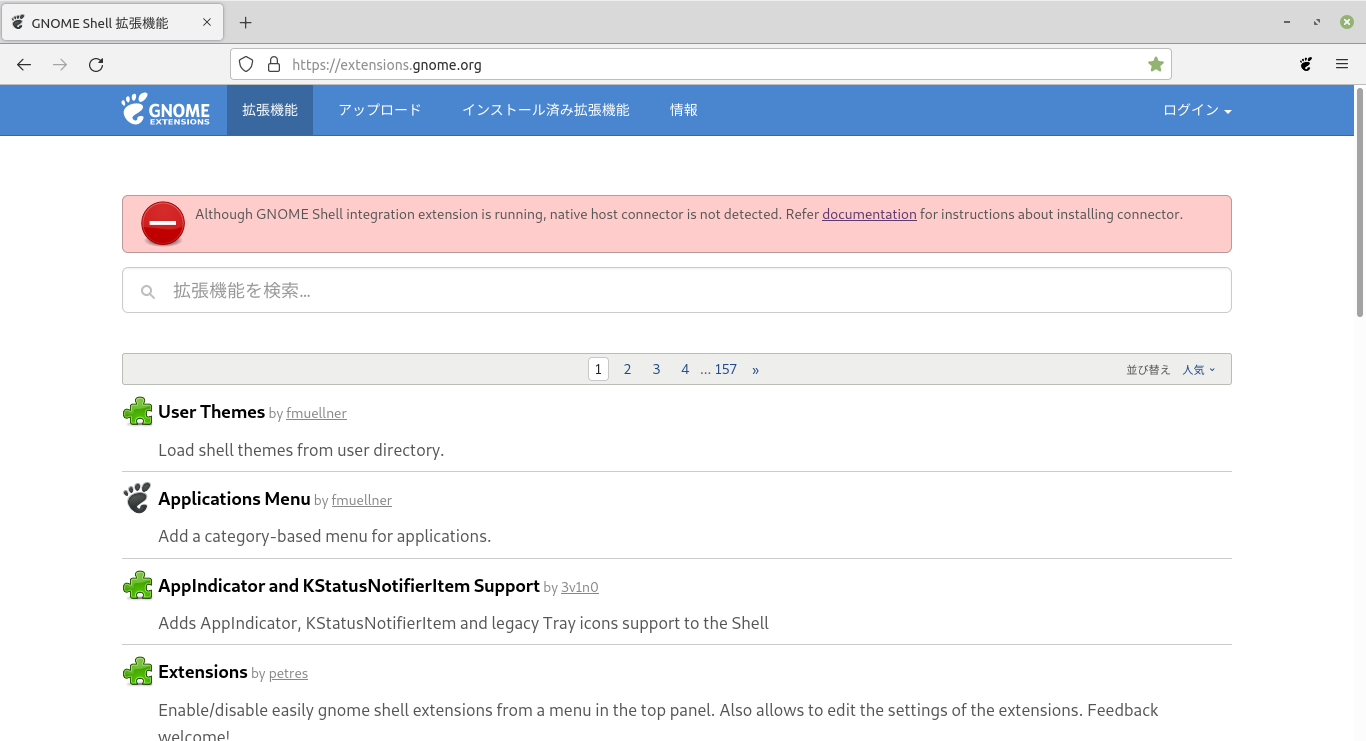The image size is (1366, 741).
Task: Open the browser hamburger menu
Action: pyautogui.click(x=1342, y=65)
